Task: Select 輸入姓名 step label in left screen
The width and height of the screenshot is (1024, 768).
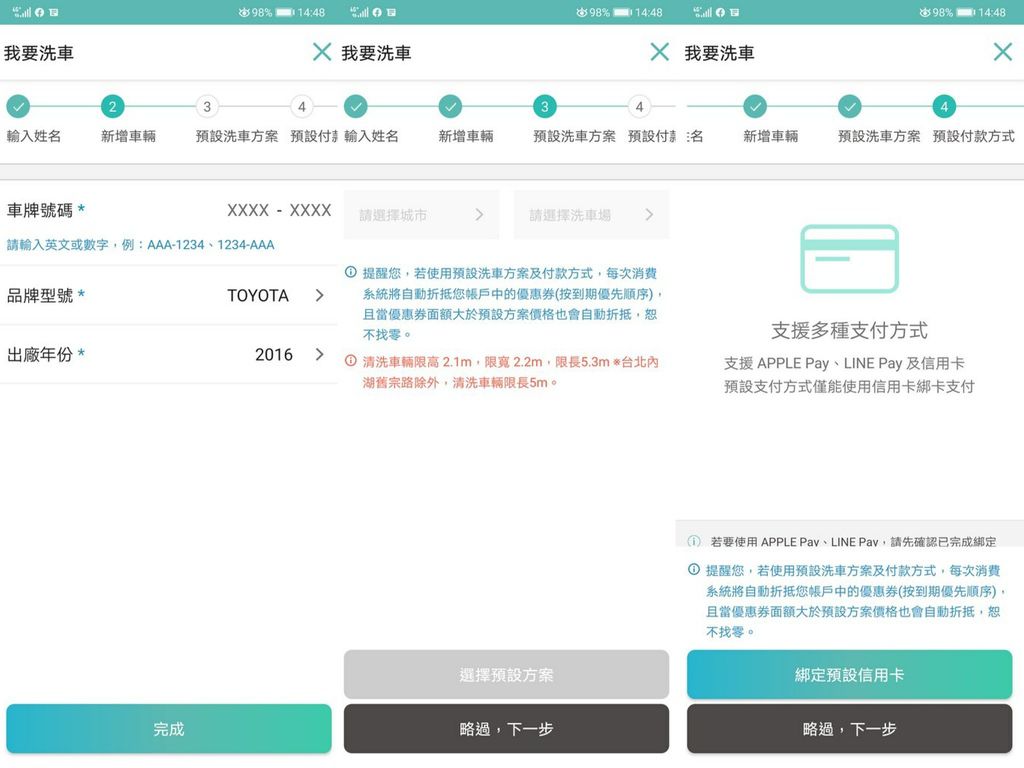Action: pos(34,136)
